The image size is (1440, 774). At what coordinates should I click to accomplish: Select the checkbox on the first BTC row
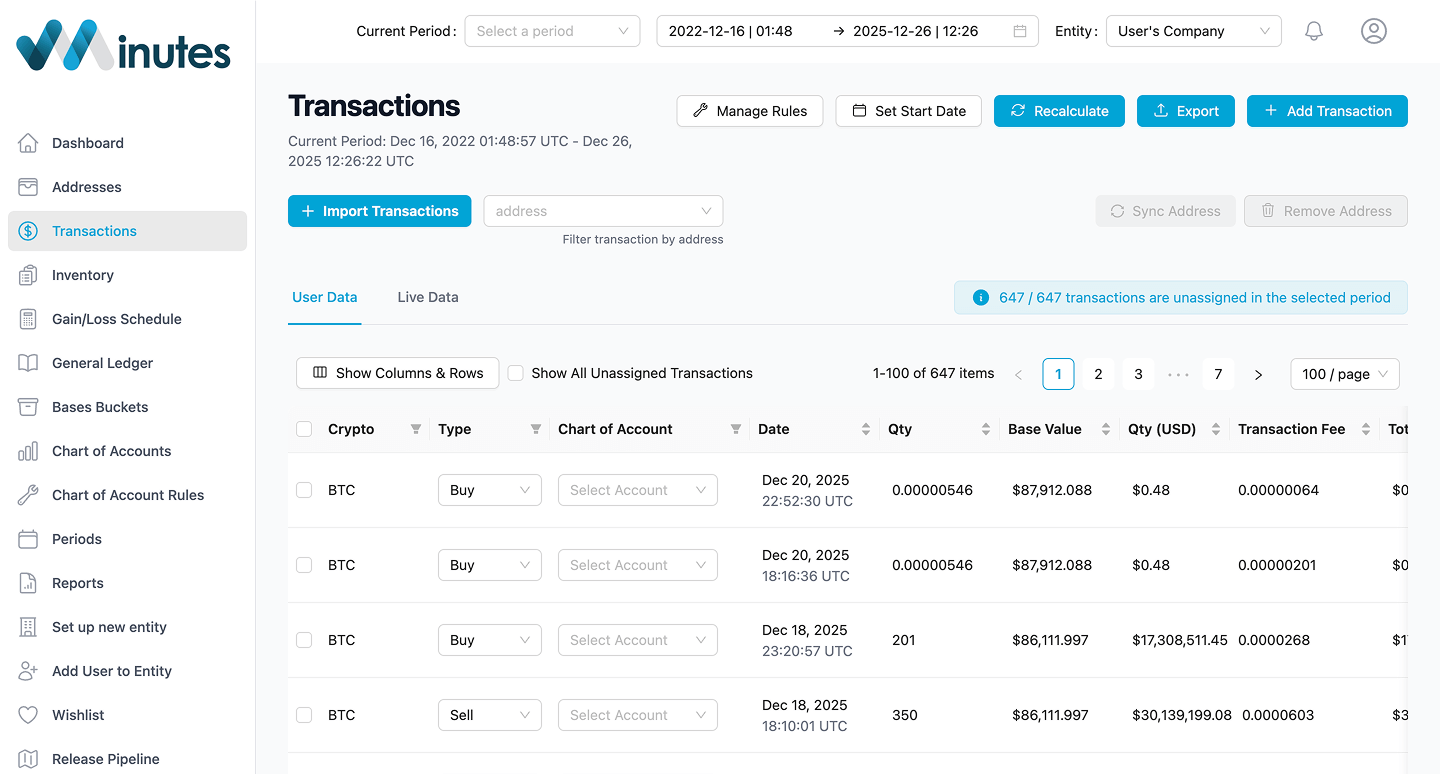(304, 489)
